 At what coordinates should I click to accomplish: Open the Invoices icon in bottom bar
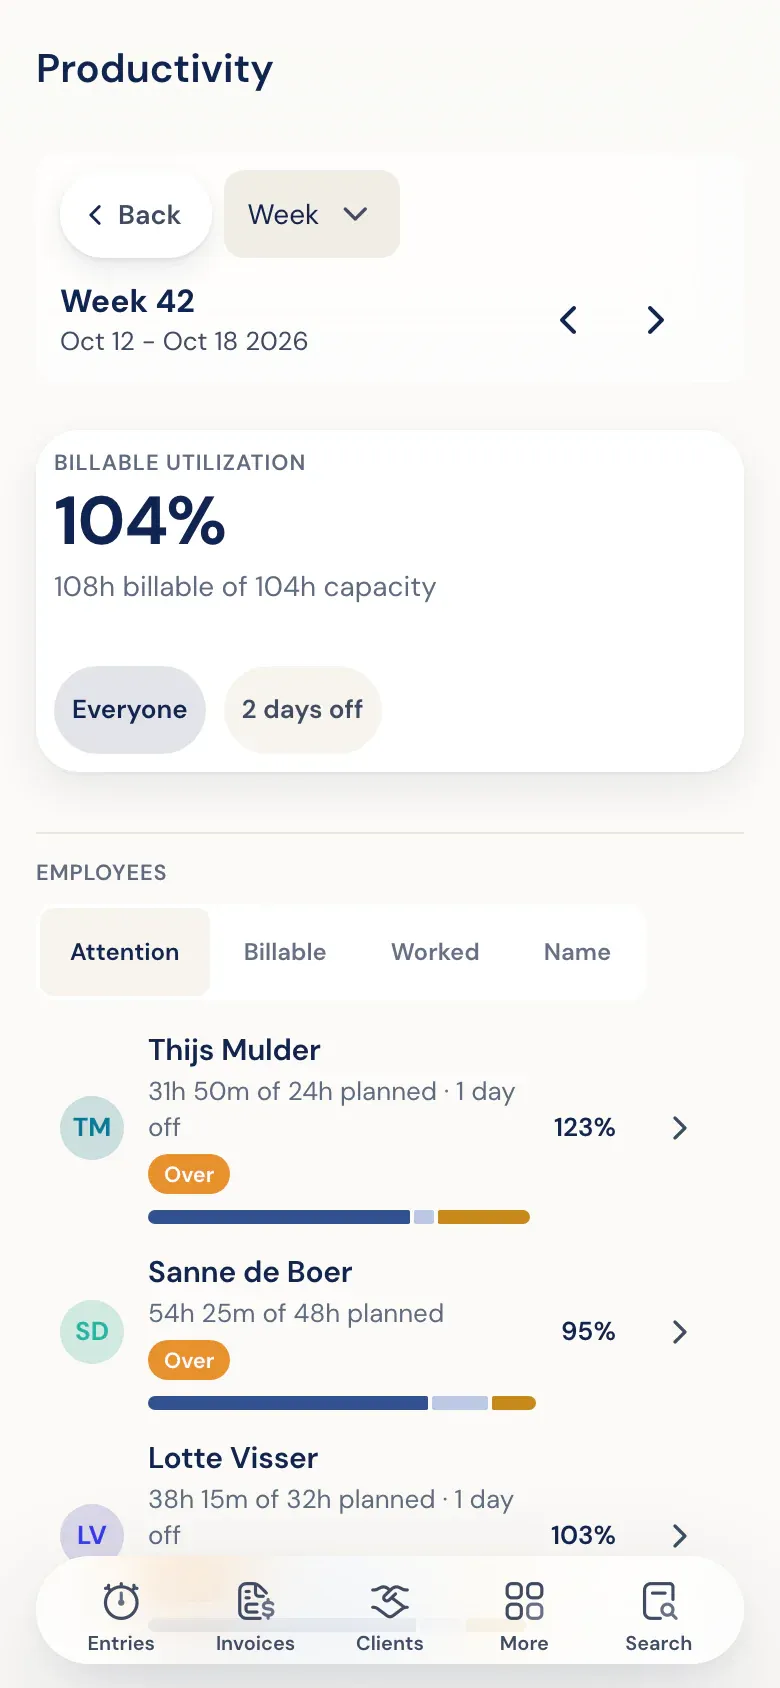pos(255,1600)
